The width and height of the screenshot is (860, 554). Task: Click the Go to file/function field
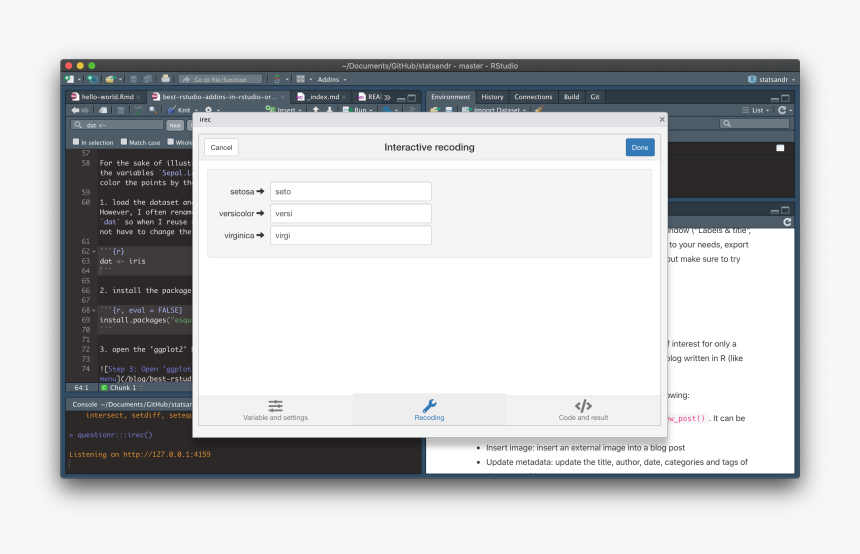[x=220, y=80]
